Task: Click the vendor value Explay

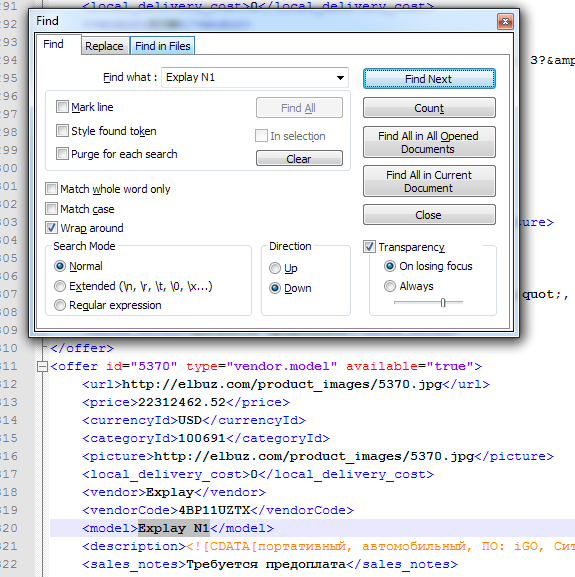Action: click(170, 492)
